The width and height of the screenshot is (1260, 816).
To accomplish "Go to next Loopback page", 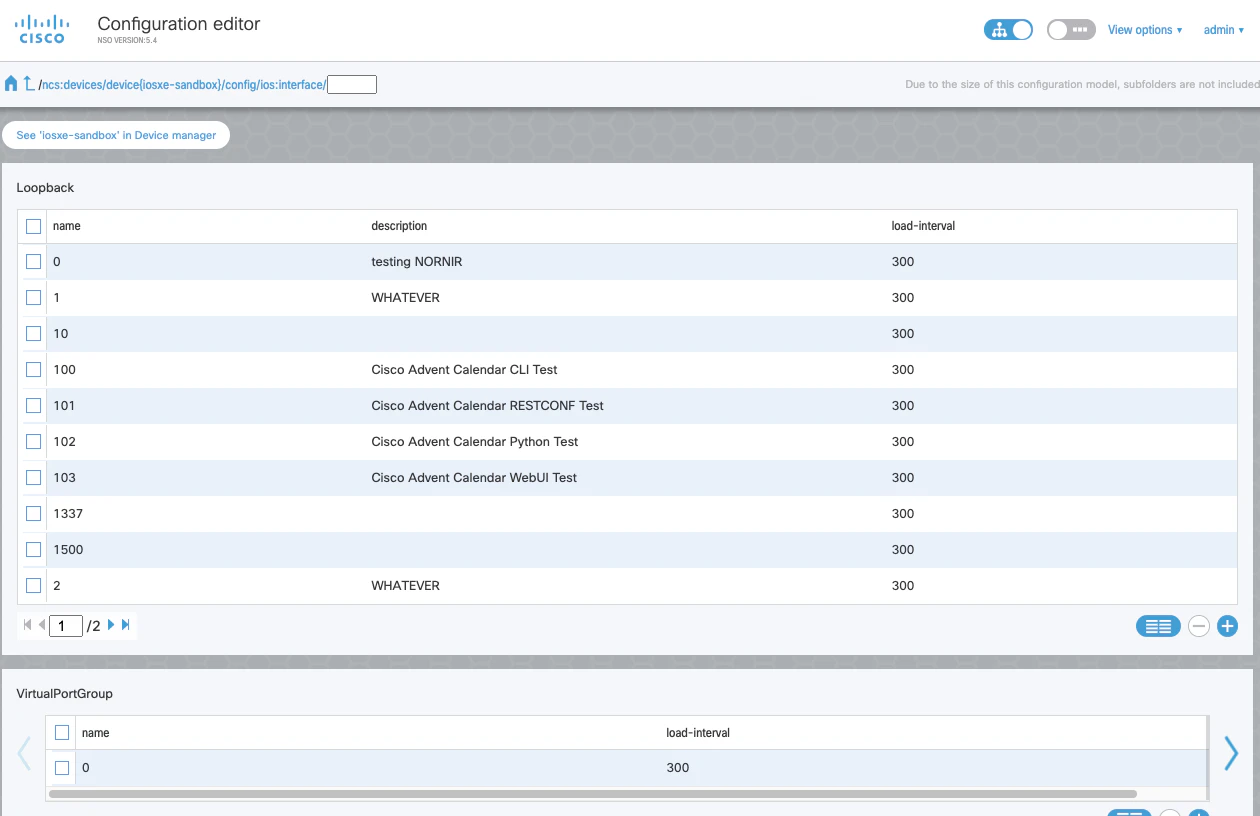I will click(x=111, y=625).
